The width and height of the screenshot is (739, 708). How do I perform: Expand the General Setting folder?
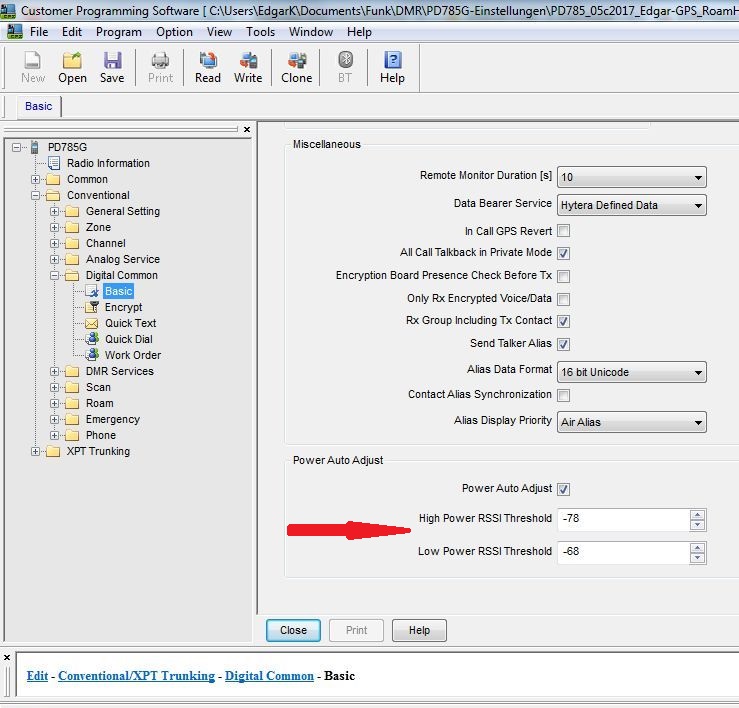pos(54,211)
